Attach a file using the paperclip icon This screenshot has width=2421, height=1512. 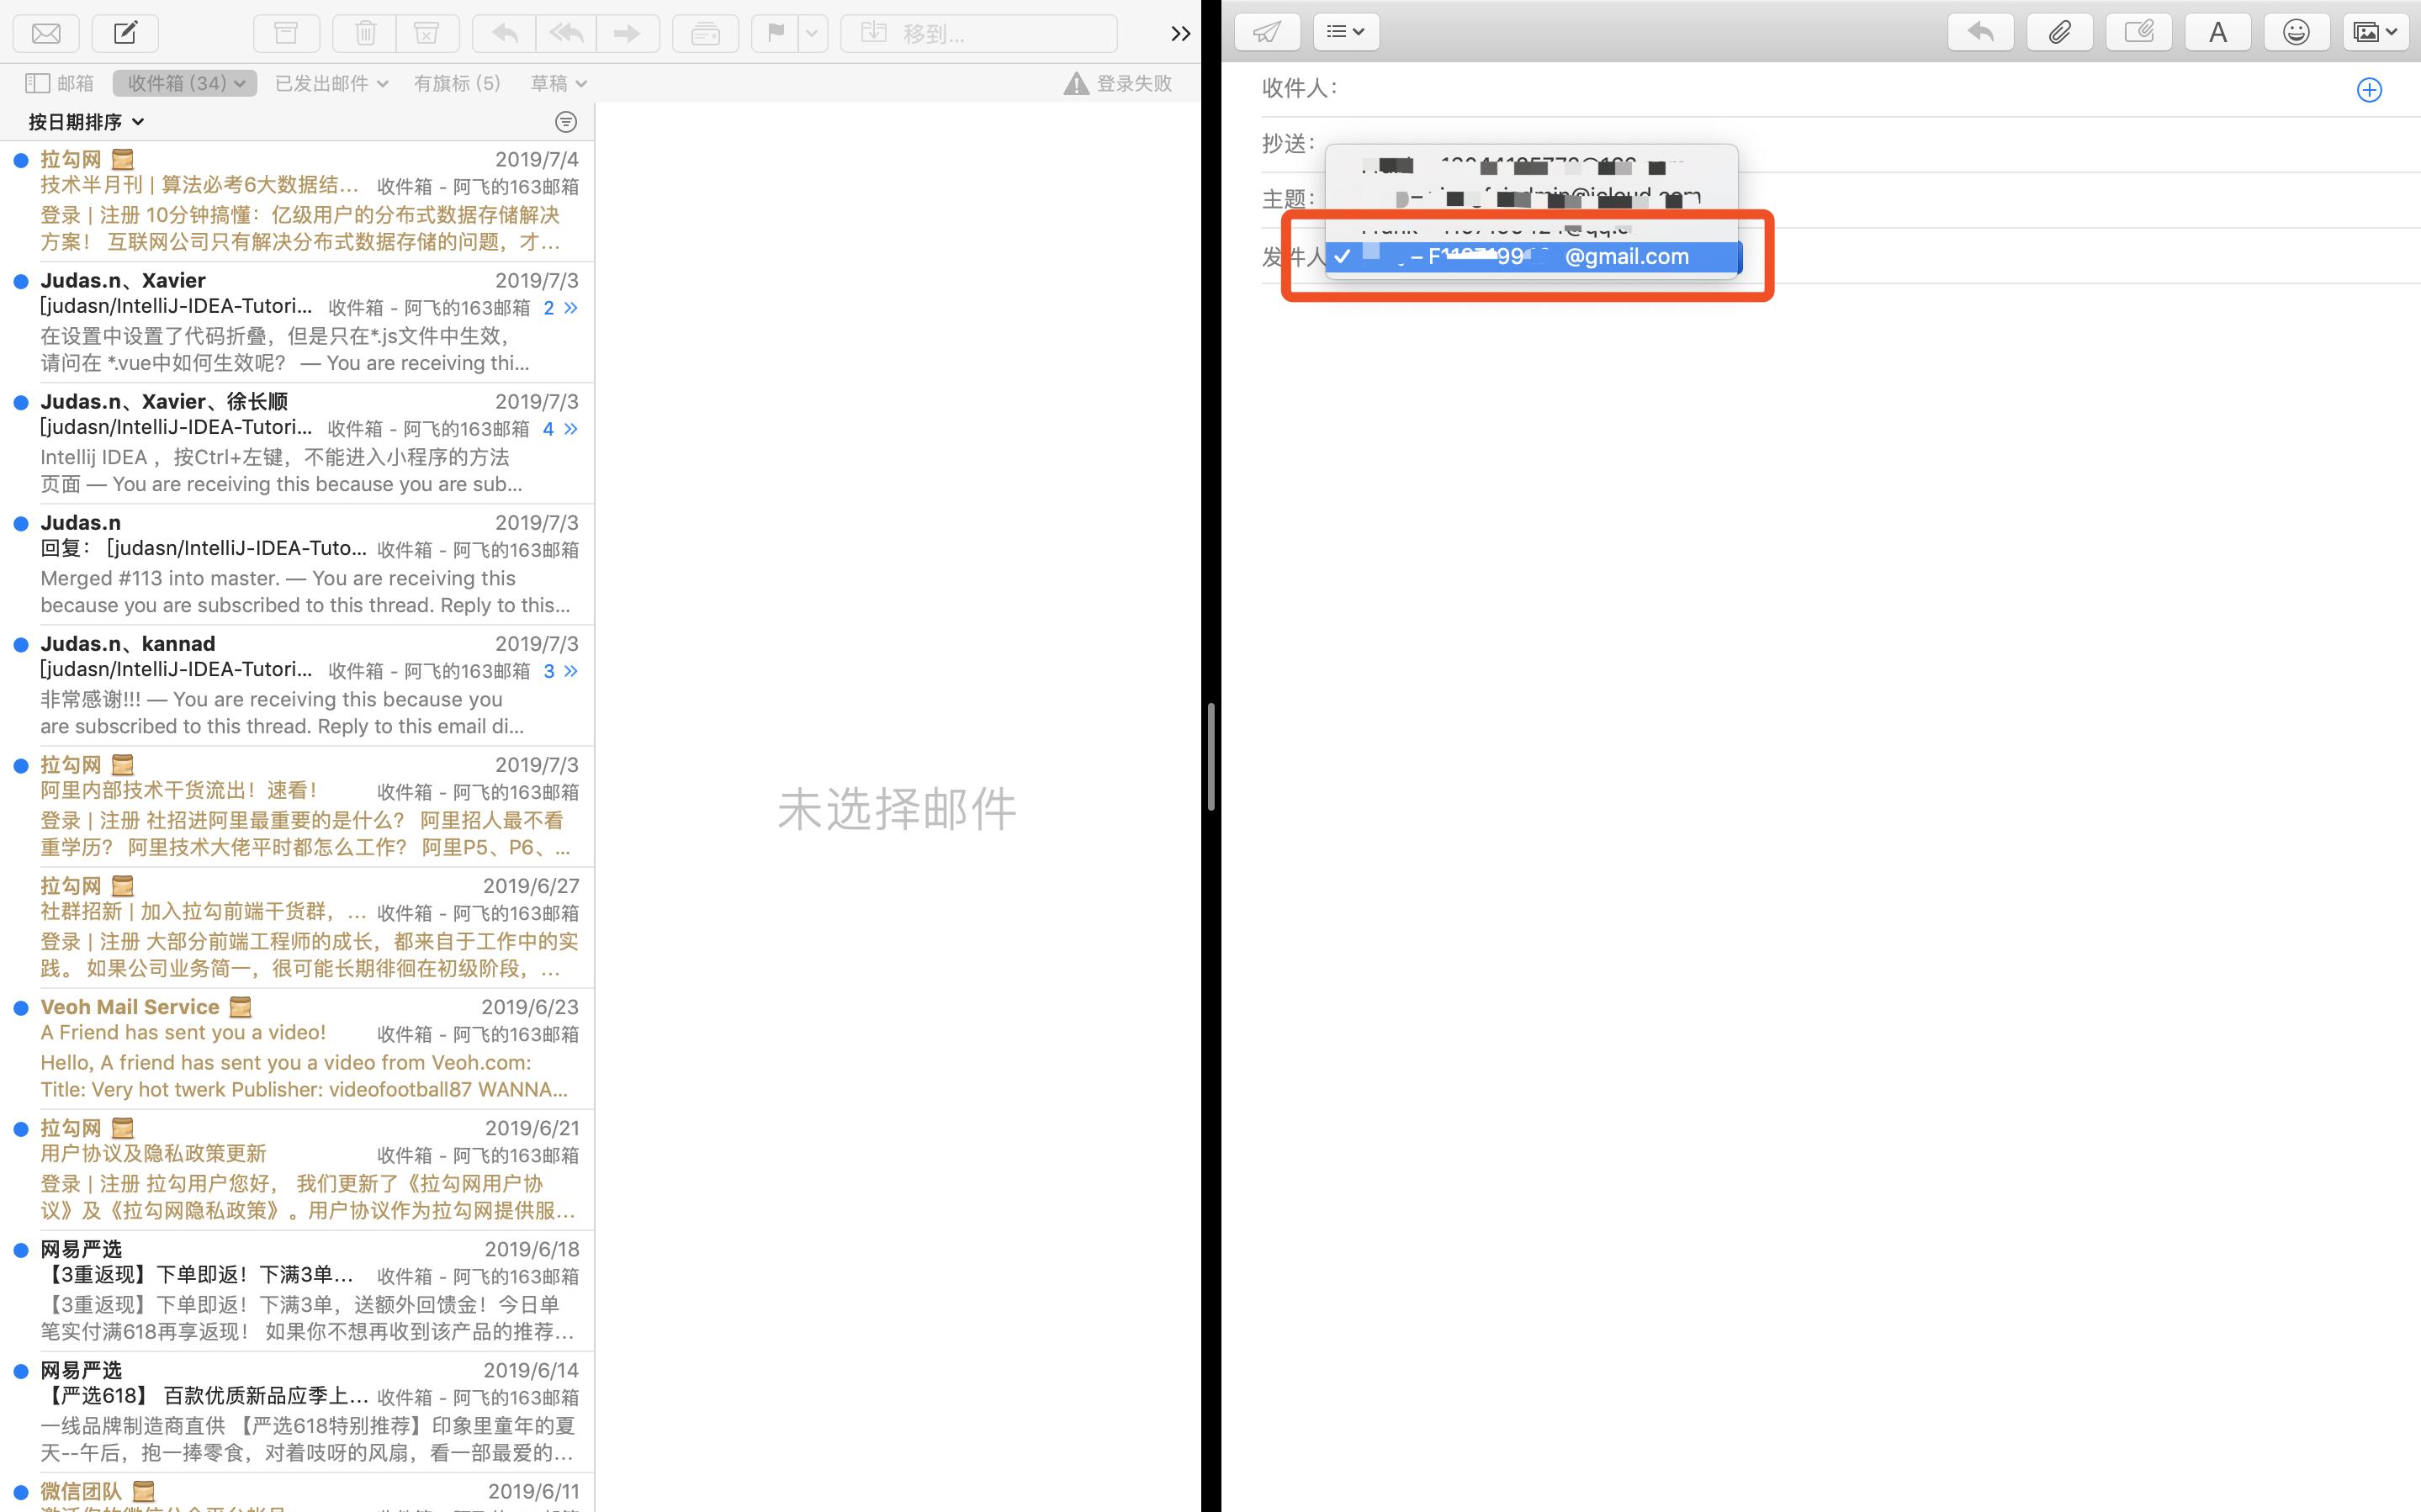coord(2060,31)
